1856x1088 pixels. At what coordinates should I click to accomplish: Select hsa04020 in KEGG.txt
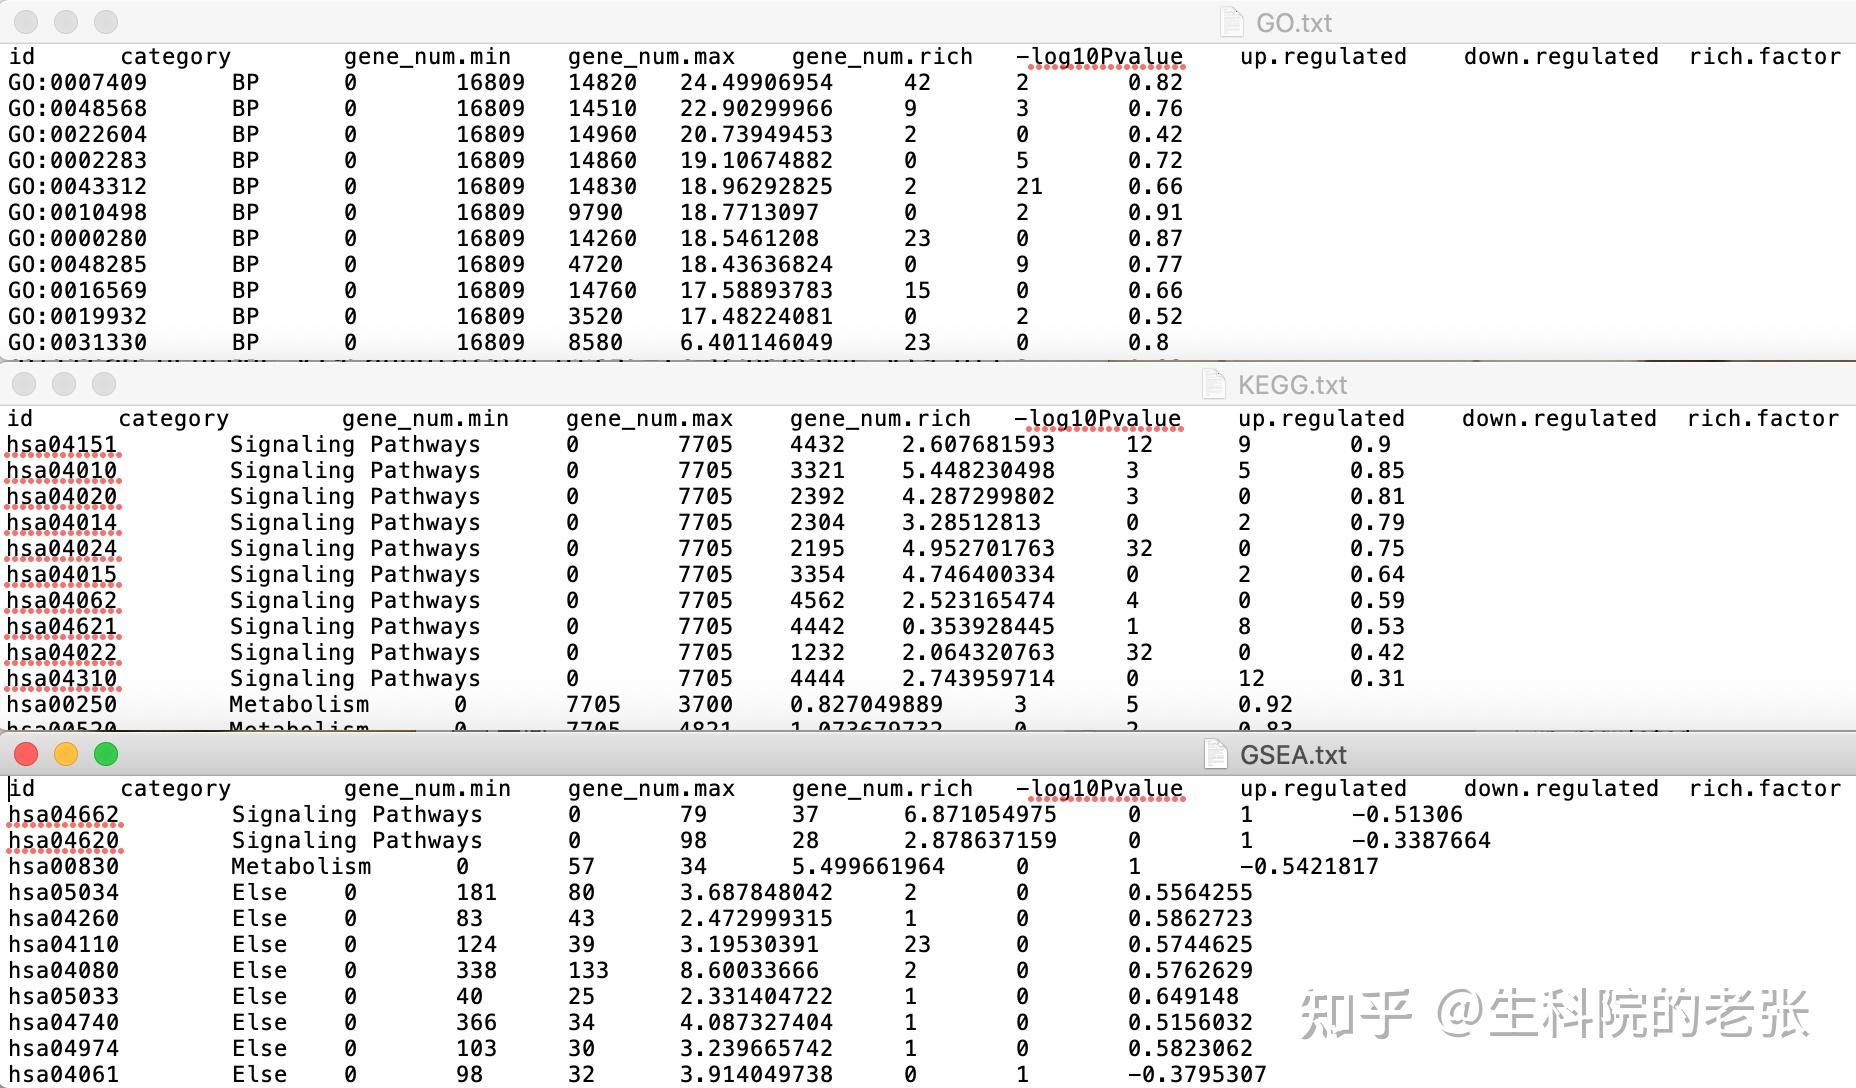[62, 496]
